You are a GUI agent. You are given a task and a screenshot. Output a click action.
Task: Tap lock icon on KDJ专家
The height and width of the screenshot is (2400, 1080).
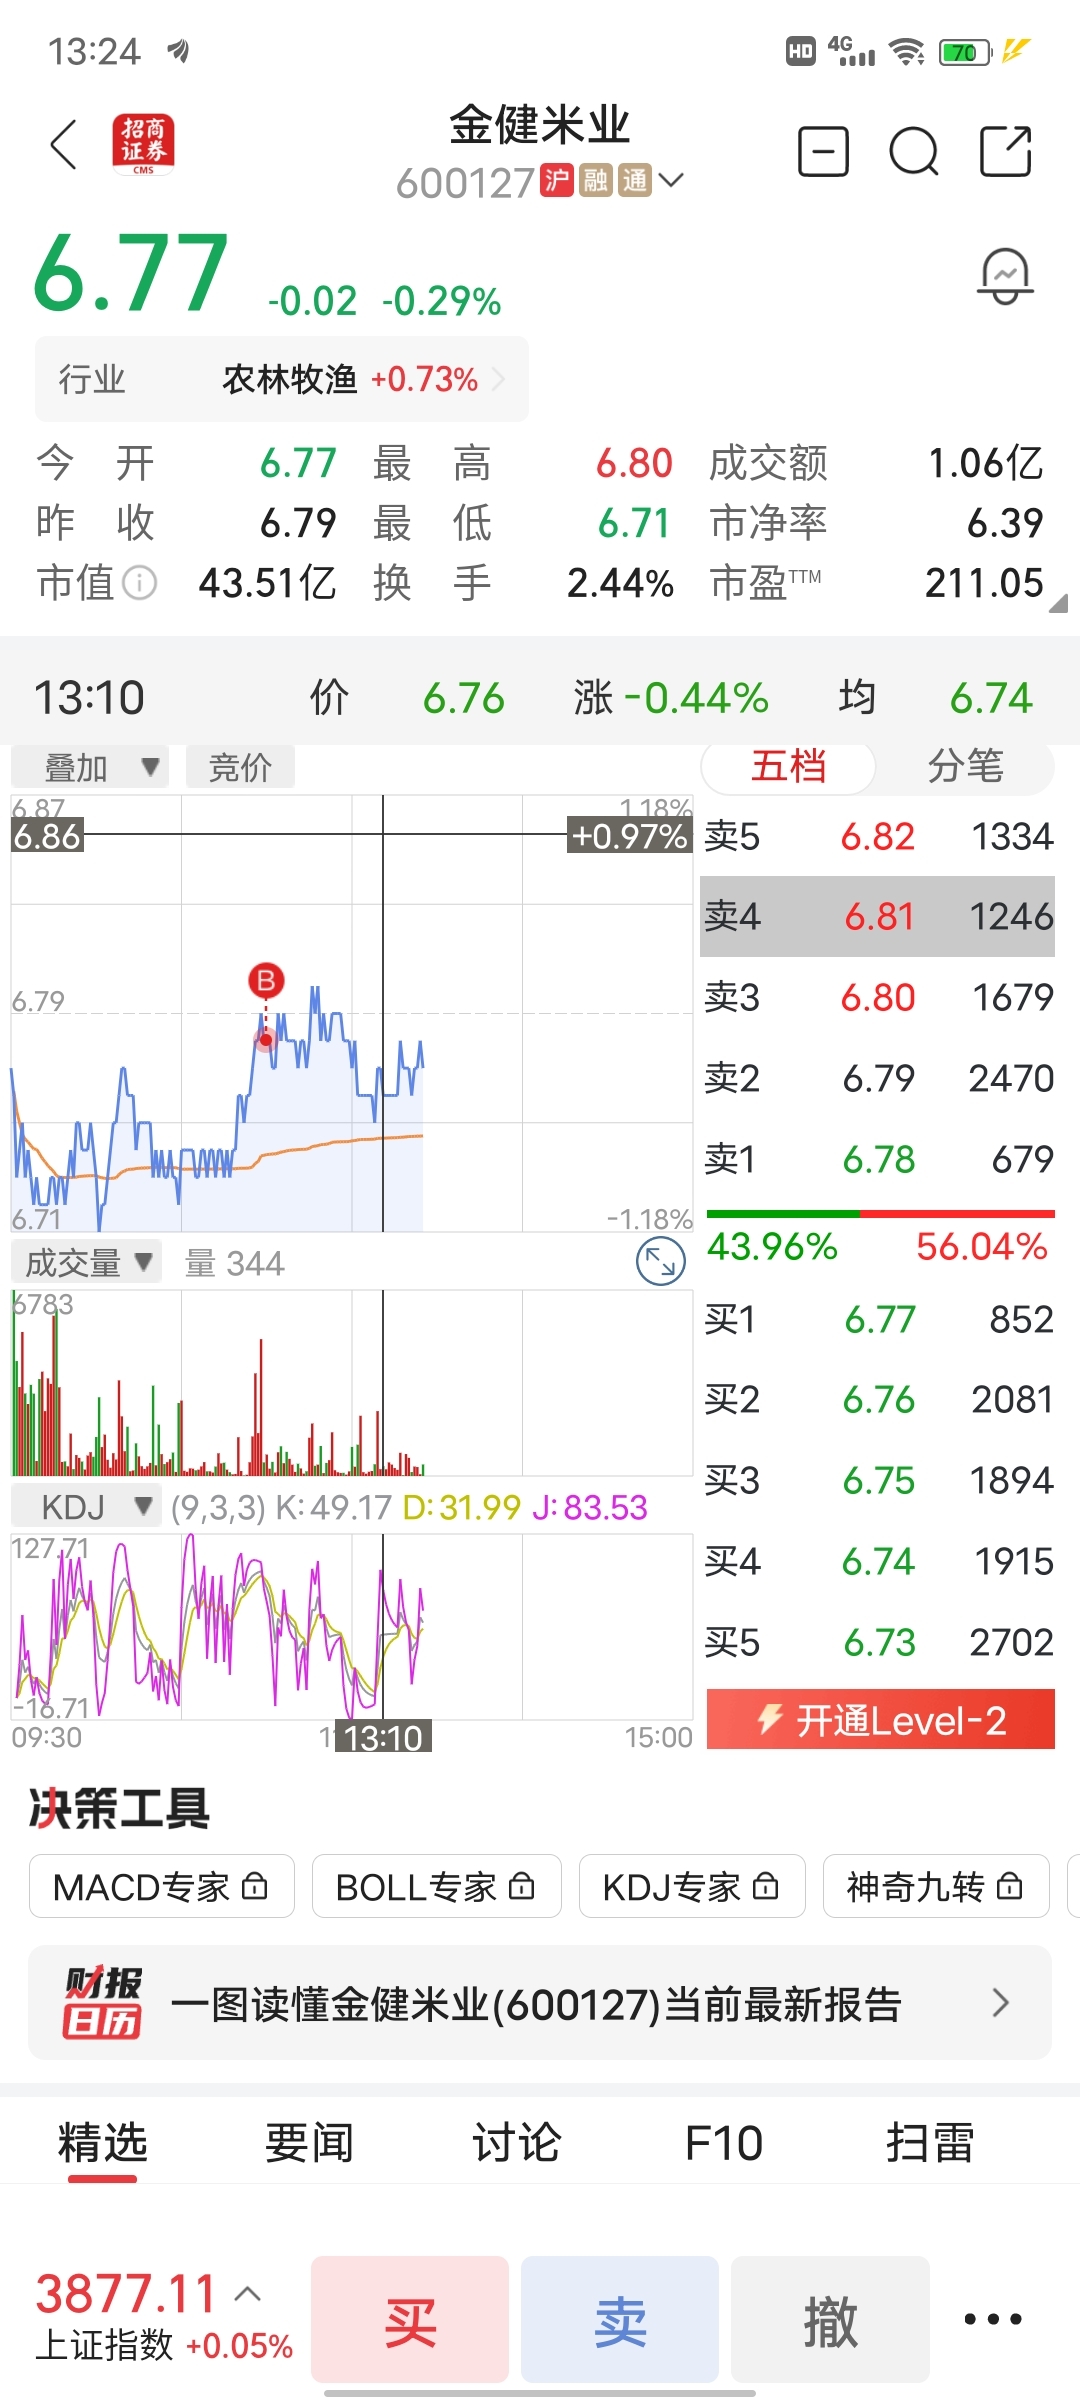point(766,1886)
